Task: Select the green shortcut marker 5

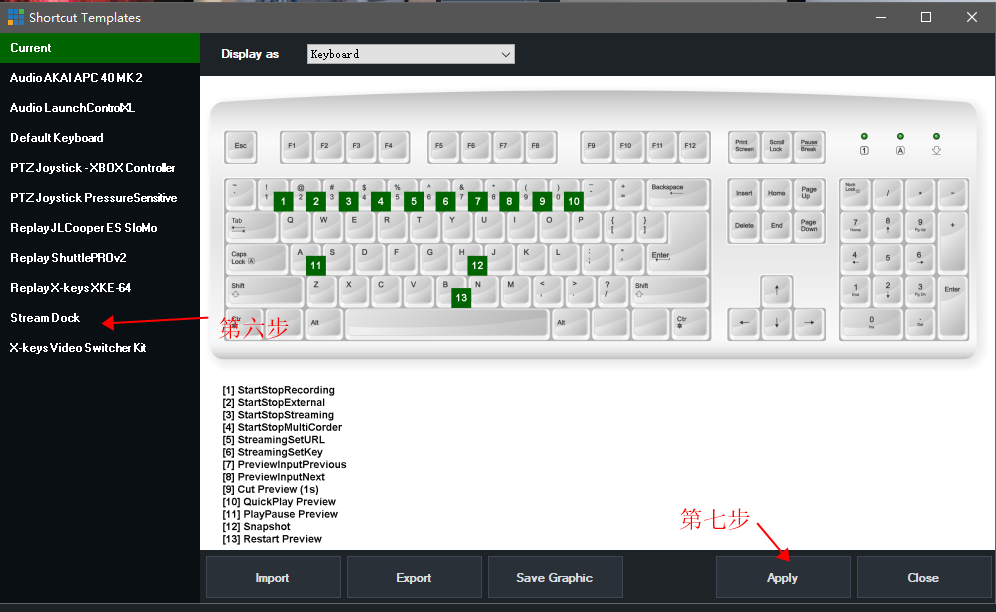Action: [414, 201]
